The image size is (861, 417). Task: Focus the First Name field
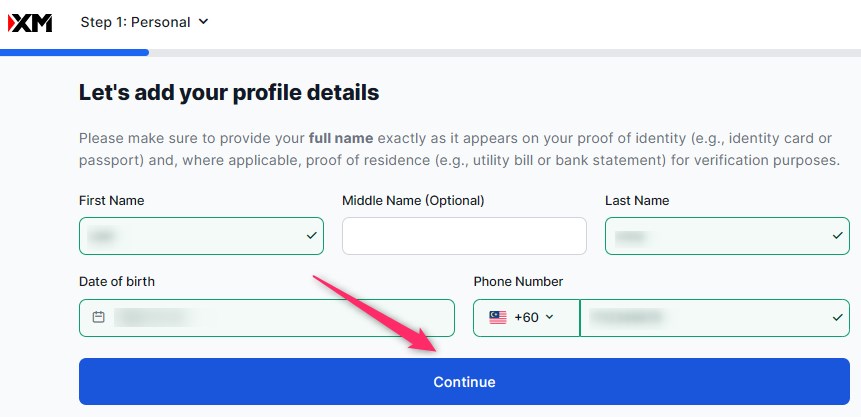190,236
